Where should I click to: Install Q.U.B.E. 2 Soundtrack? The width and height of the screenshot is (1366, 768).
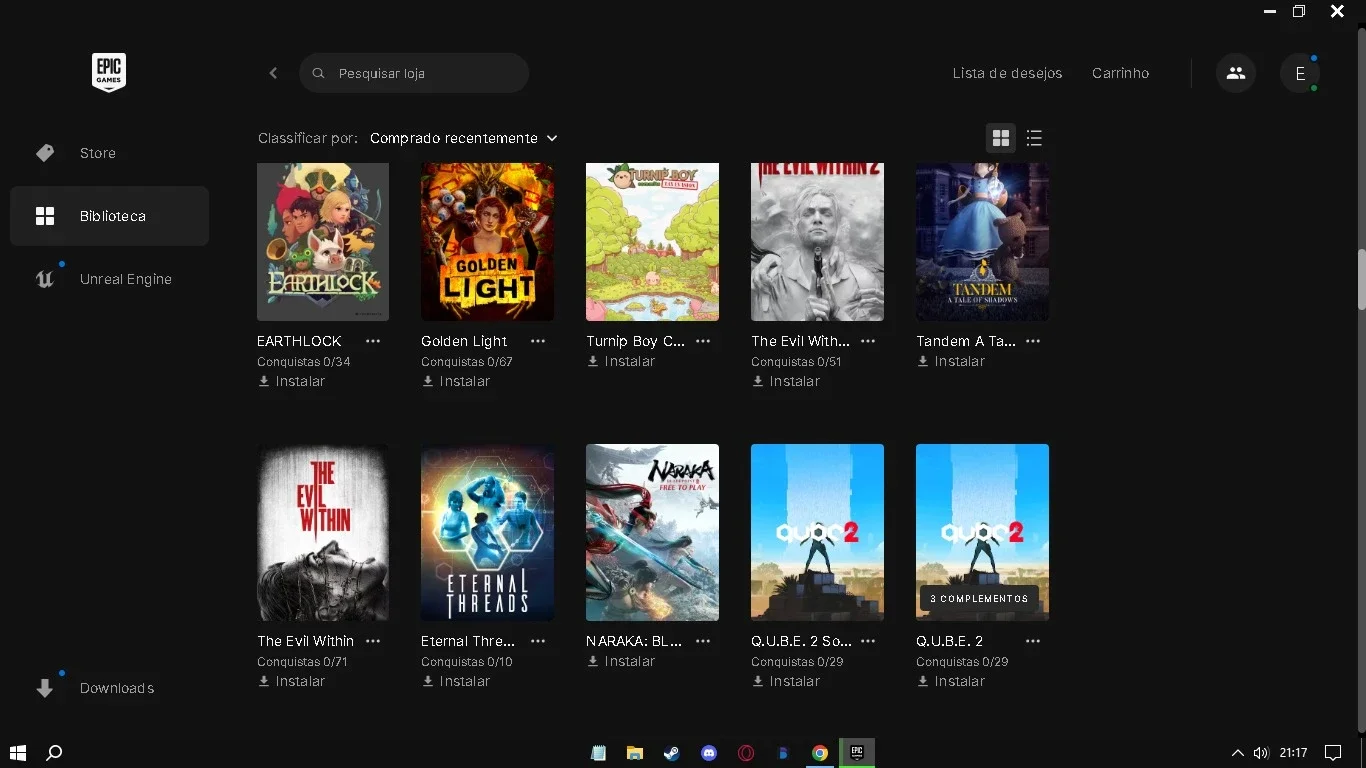[x=786, y=681]
